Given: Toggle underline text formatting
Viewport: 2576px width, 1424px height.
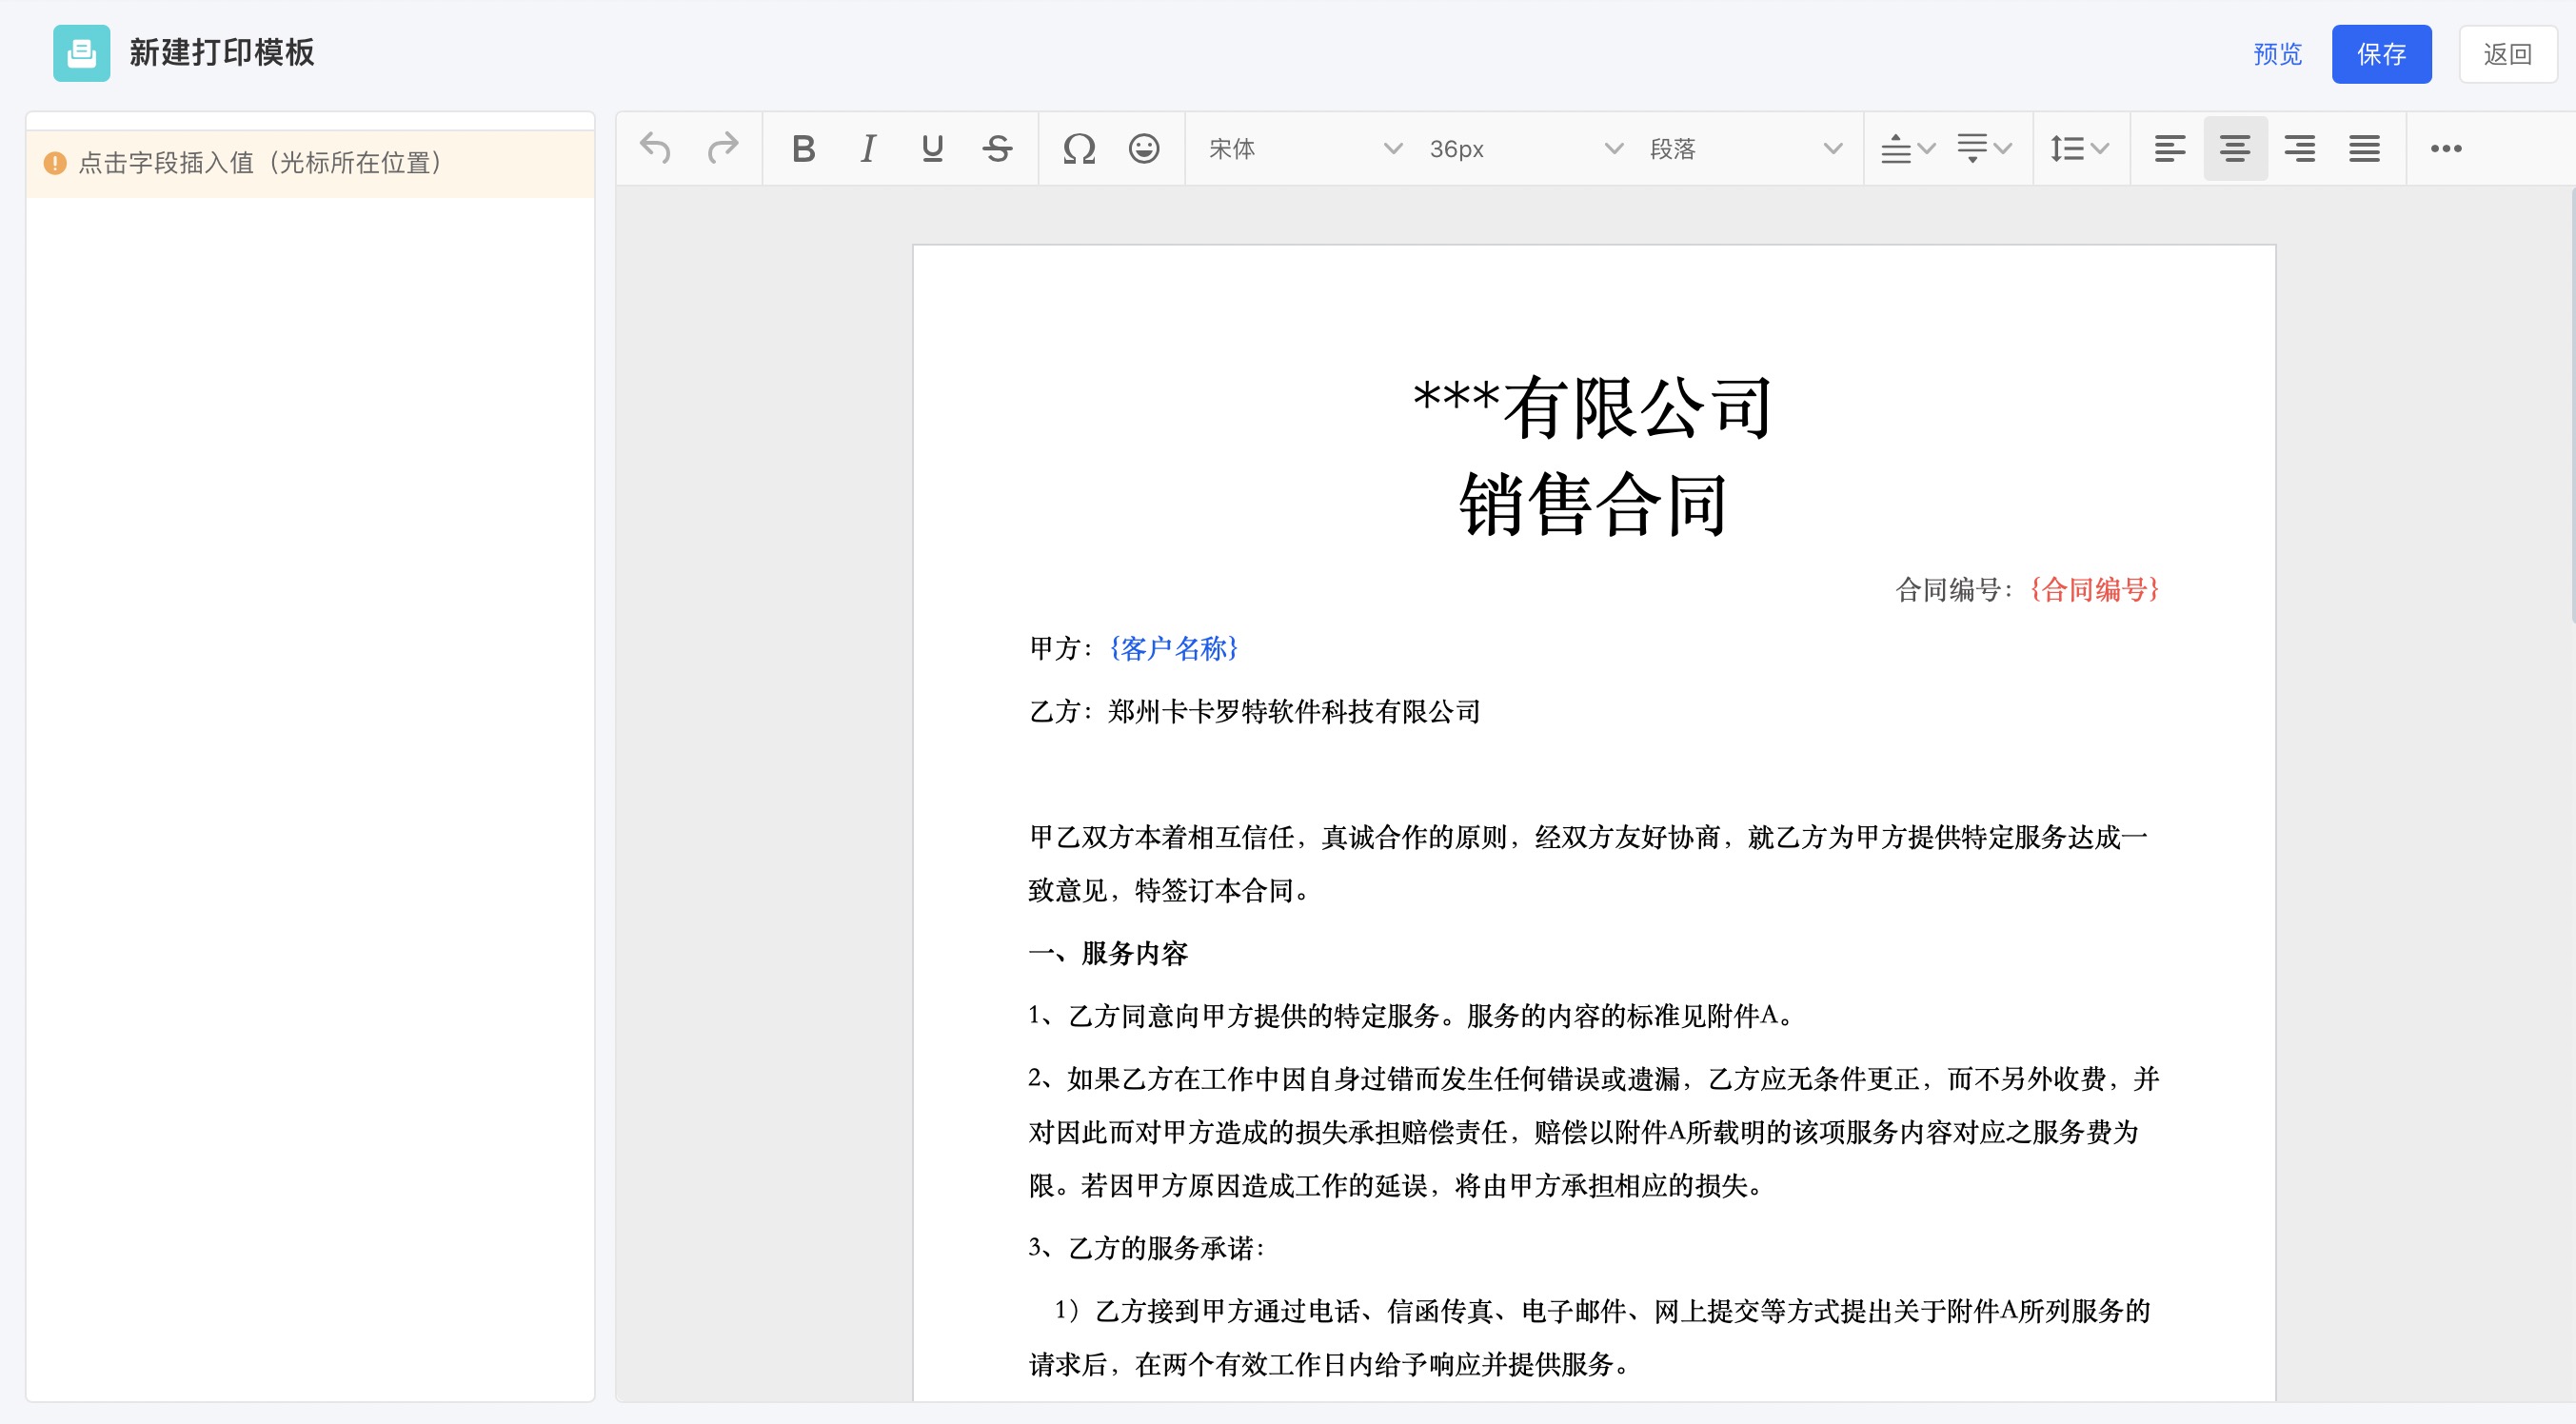Looking at the screenshot, I should tap(932, 148).
